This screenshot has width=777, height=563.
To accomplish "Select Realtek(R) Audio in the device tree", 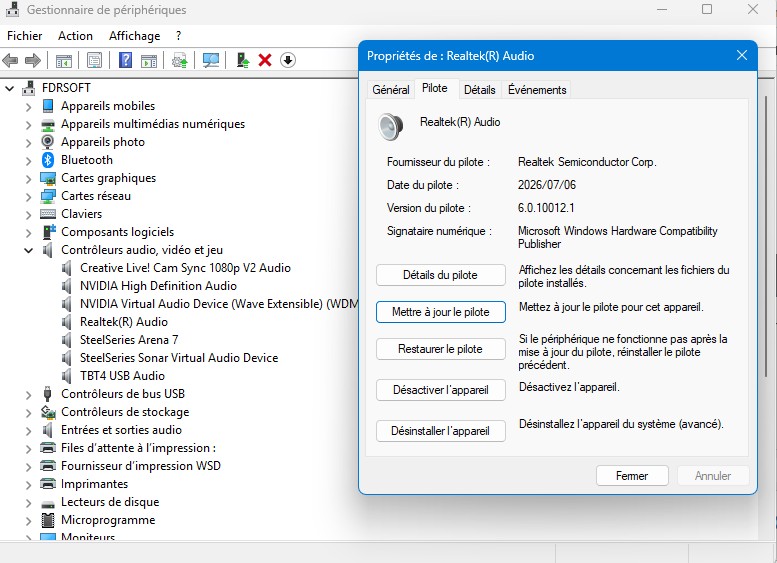I will [124, 322].
